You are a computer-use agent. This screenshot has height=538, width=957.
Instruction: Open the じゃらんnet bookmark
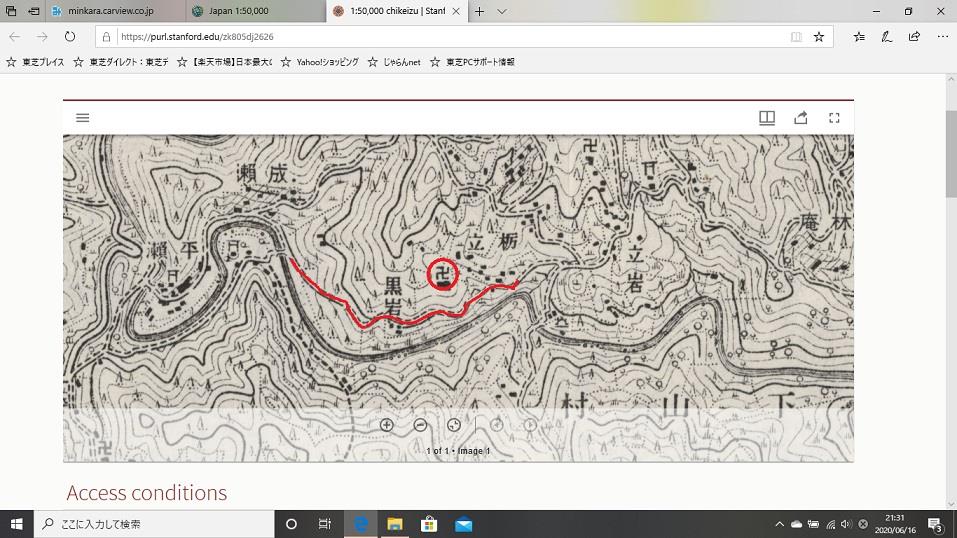click(x=394, y=62)
